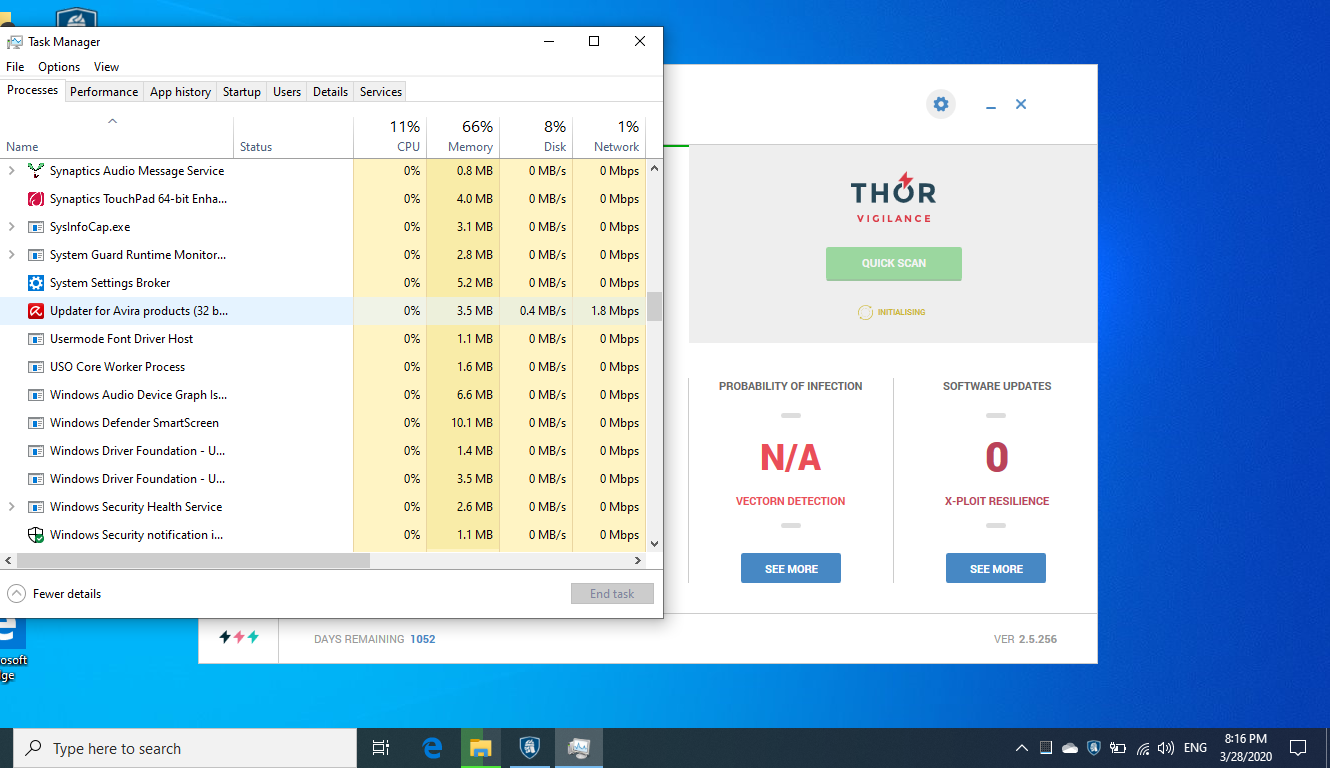Open the Options menu in Task Manager
Screen dimensions: 1330x768
click(59, 67)
